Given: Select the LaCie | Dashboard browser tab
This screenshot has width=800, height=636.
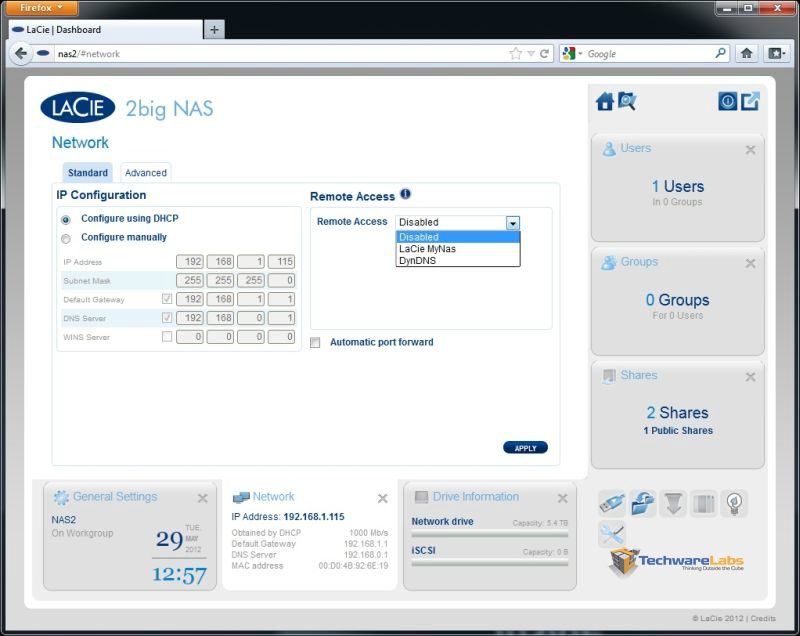Looking at the screenshot, I should click(106, 30).
